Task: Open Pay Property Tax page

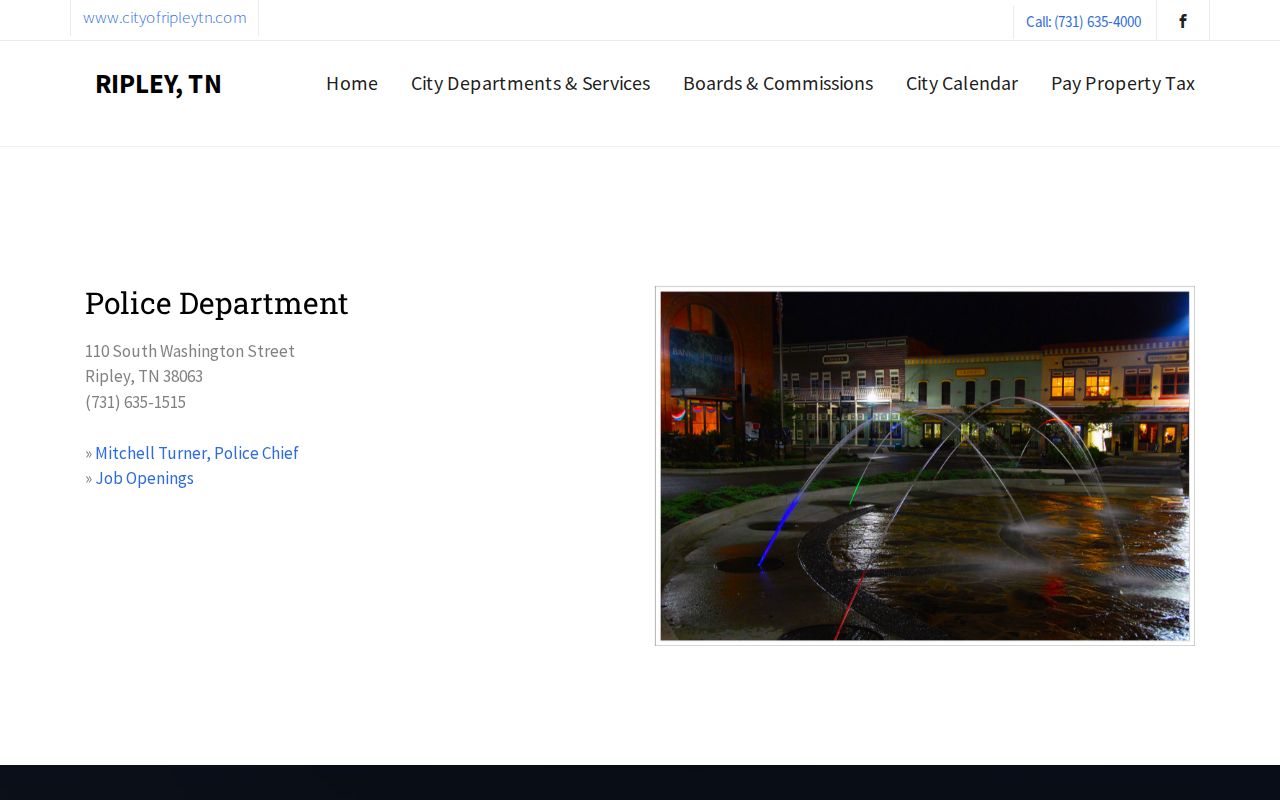Action: 1123,83
